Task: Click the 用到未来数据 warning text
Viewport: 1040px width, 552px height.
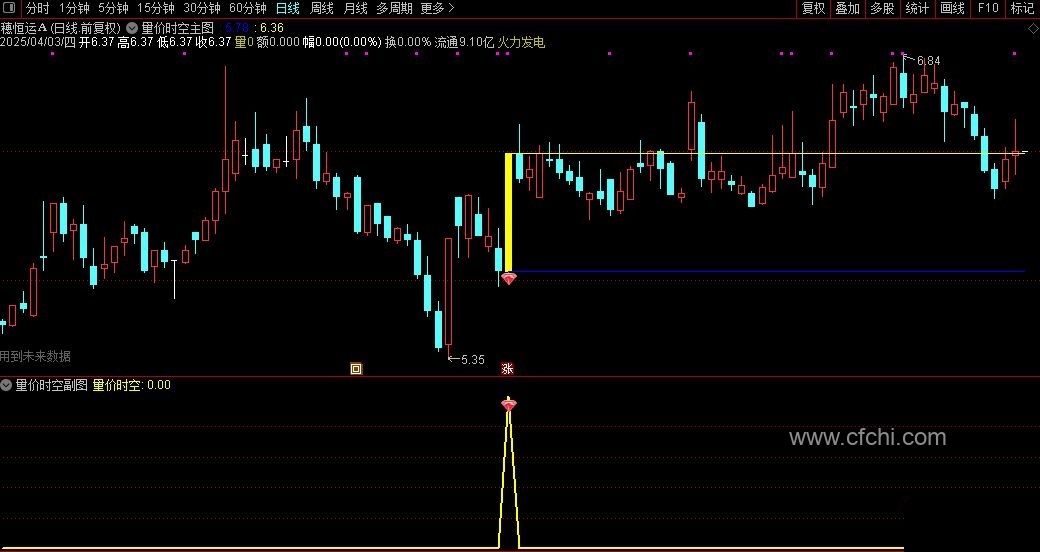Action: [35, 356]
